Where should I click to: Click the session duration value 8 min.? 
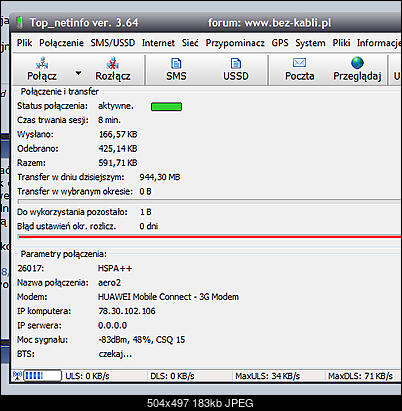click(109, 120)
